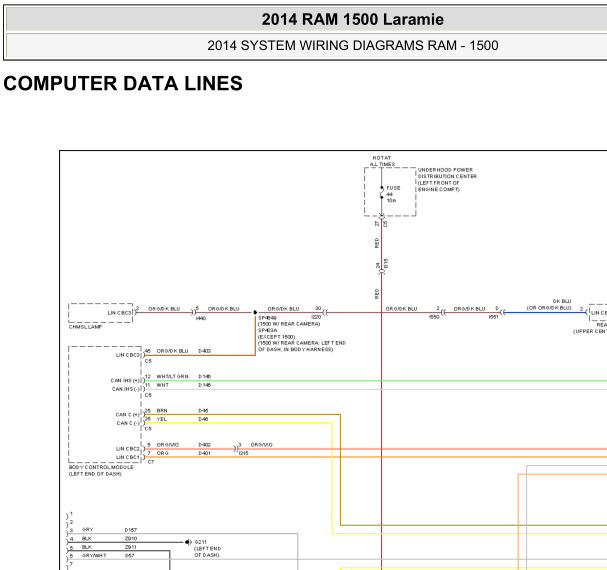Click the 'BRN' wire color label
The width and height of the screenshot is (607, 570).
click(162, 410)
